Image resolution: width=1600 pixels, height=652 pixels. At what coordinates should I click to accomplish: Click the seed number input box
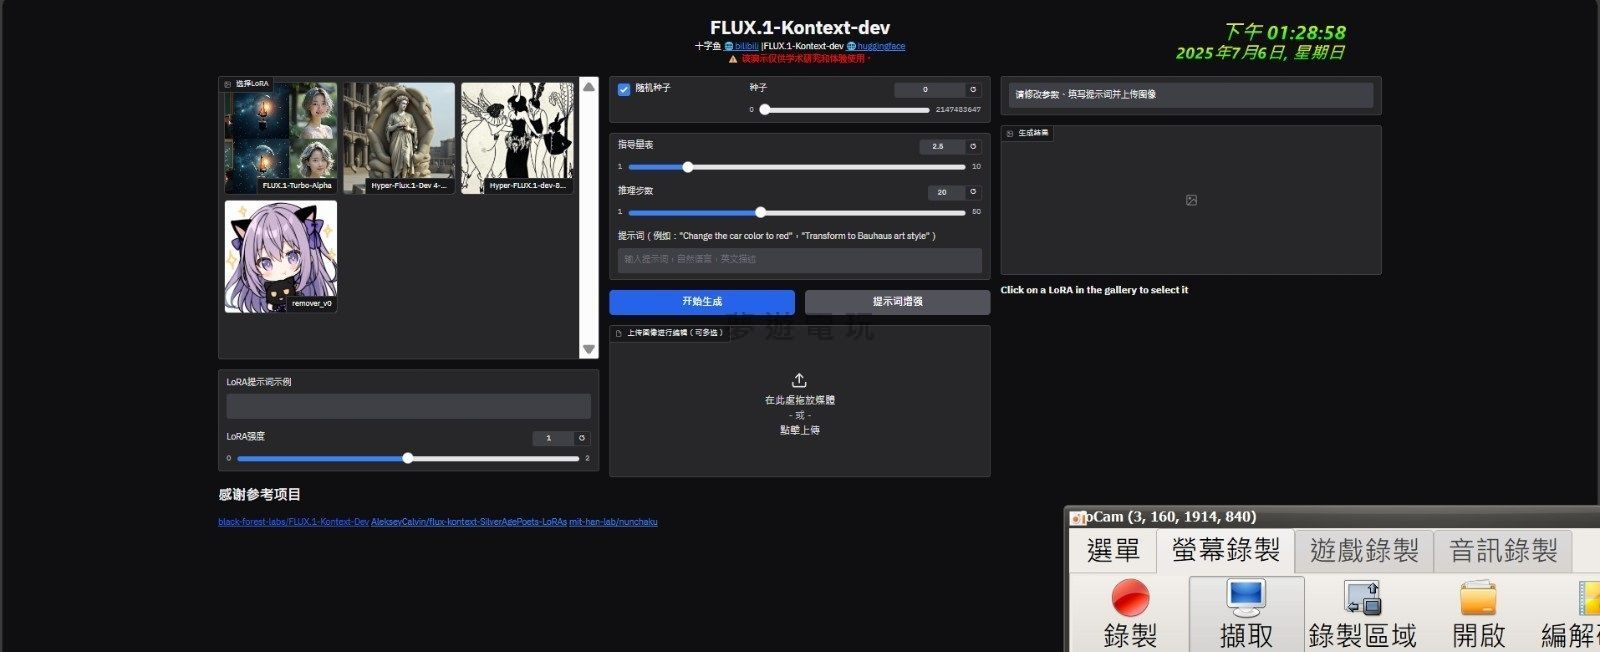tap(928, 90)
